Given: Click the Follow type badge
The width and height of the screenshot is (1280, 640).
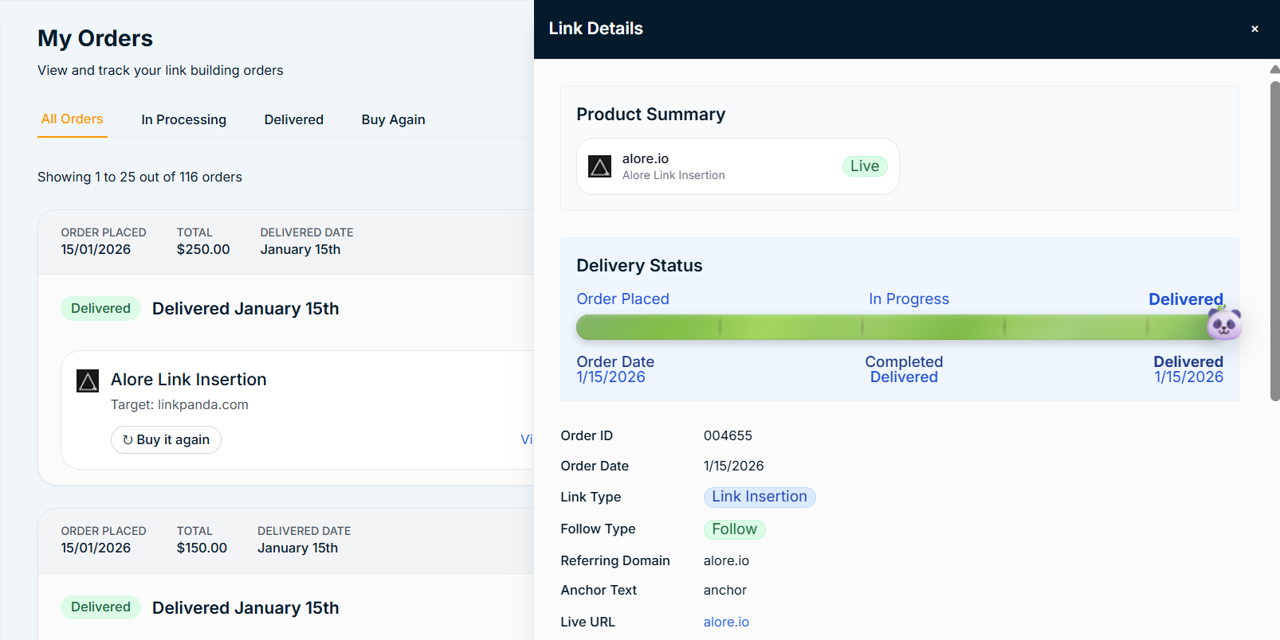Looking at the screenshot, I should tap(734, 529).
